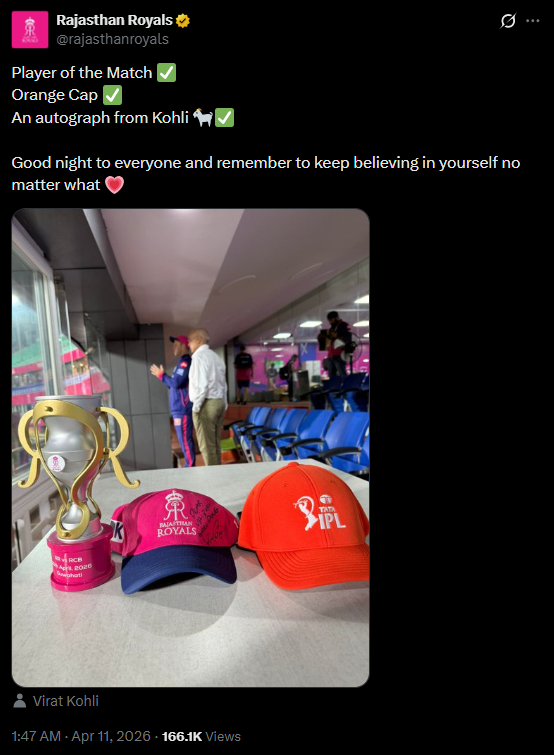Open the Rajasthan Royals display name link
Screen dimensions: 554x755
click(115, 20)
